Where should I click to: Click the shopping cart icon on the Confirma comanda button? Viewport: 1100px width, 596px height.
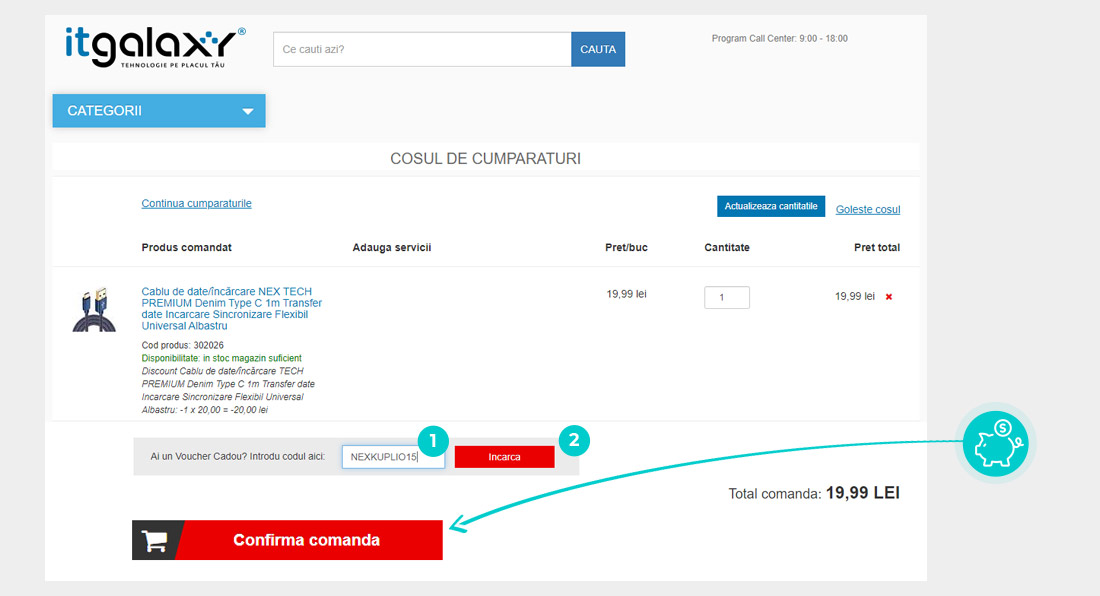pos(154,540)
